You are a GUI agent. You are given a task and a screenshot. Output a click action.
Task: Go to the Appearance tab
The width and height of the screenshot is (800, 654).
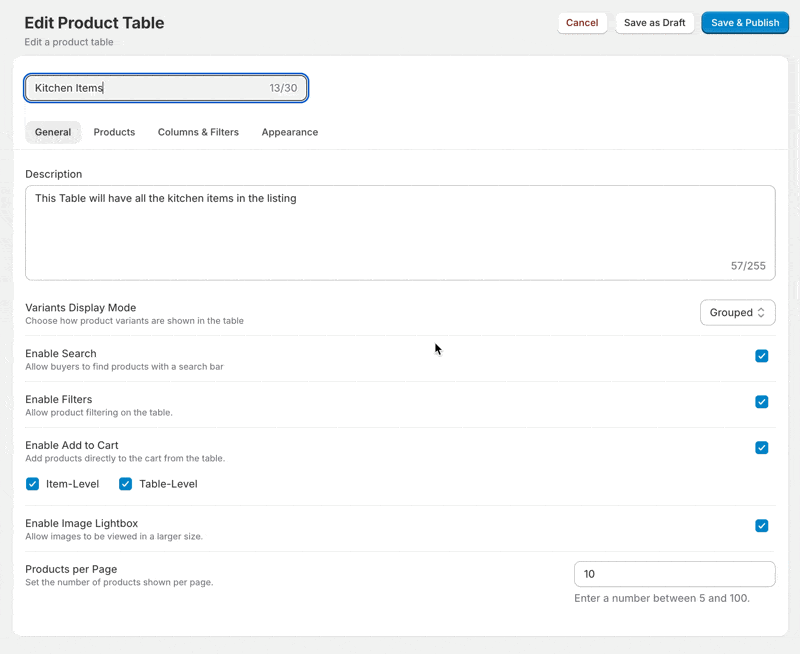290,132
